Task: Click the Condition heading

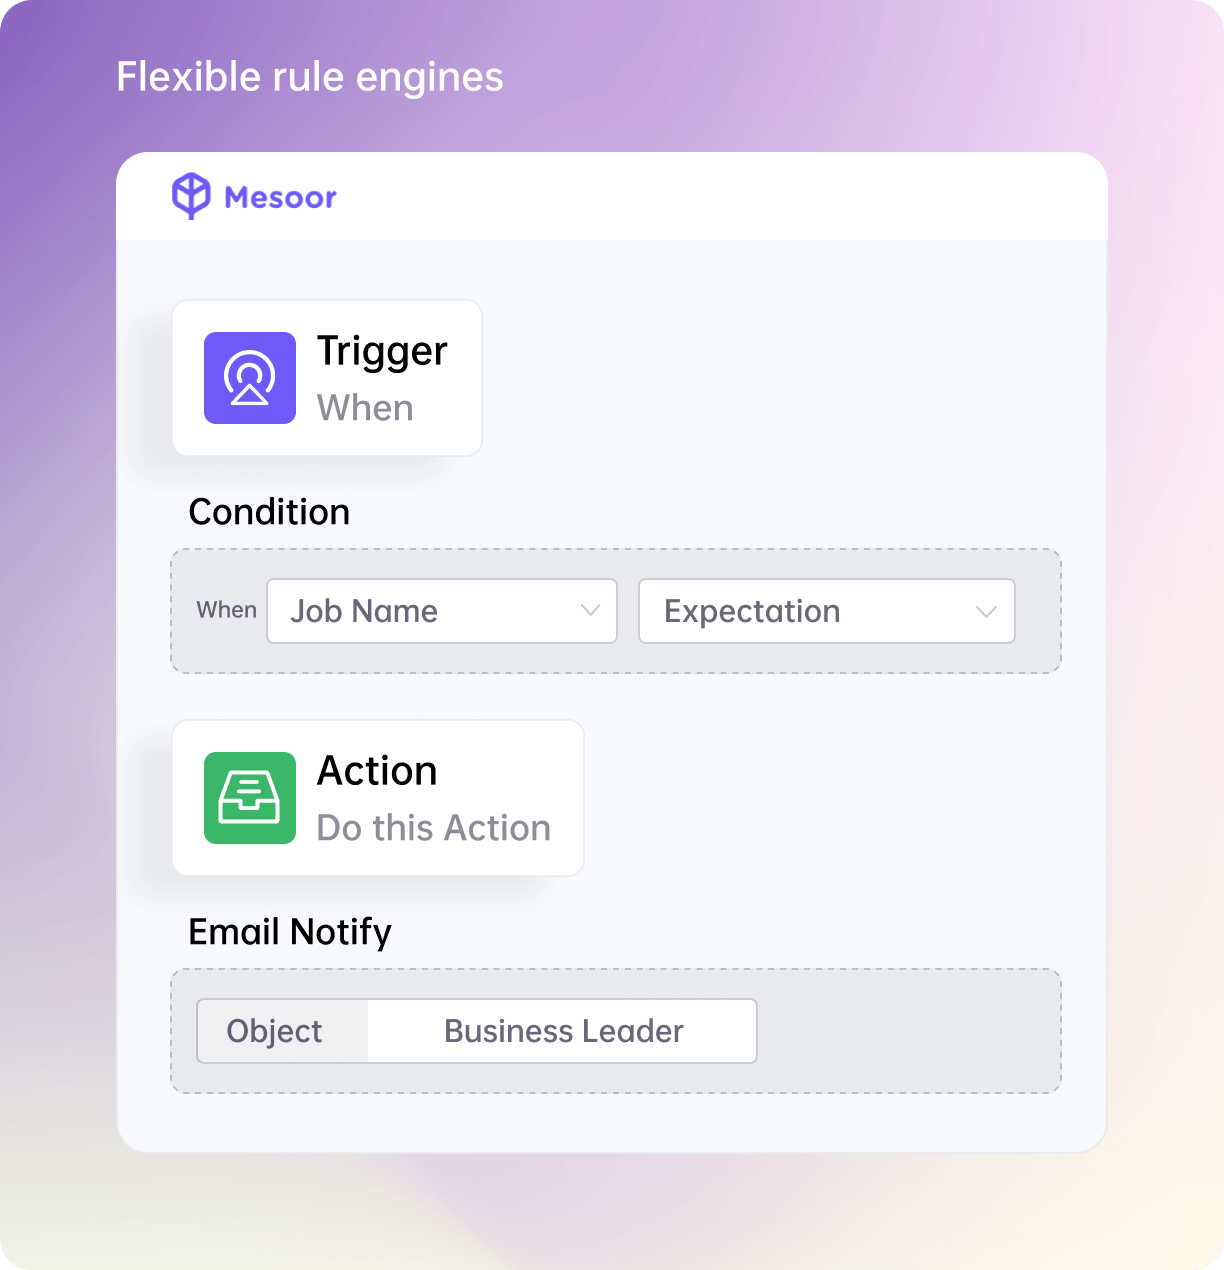Action: pos(270,512)
